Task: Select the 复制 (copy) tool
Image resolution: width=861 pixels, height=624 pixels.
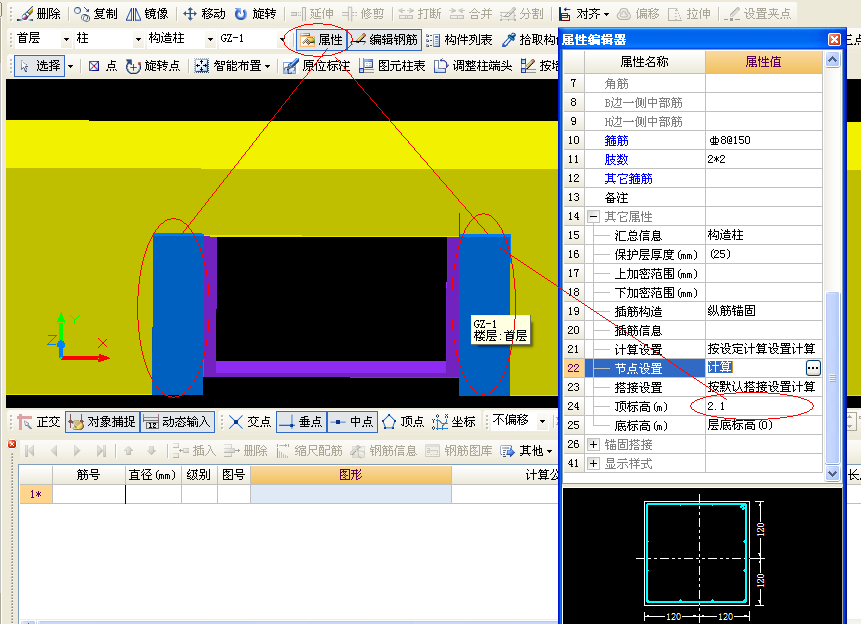Action: pyautogui.click(x=96, y=14)
